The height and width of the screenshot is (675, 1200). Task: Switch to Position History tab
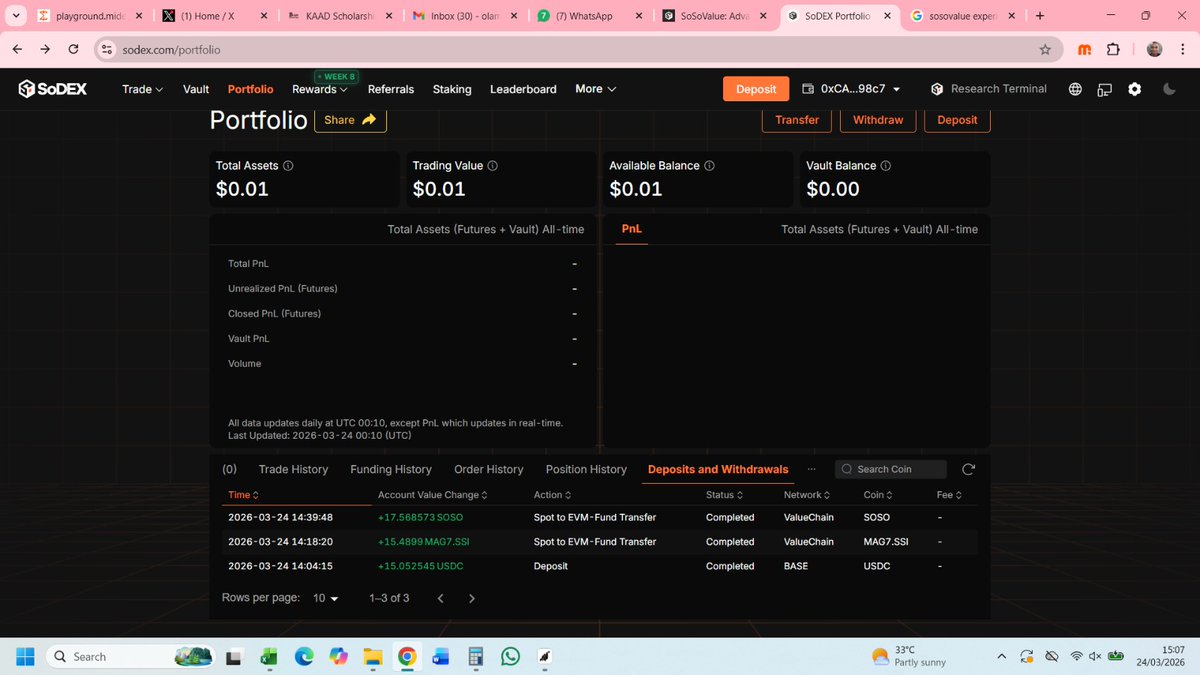(x=586, y=469)
